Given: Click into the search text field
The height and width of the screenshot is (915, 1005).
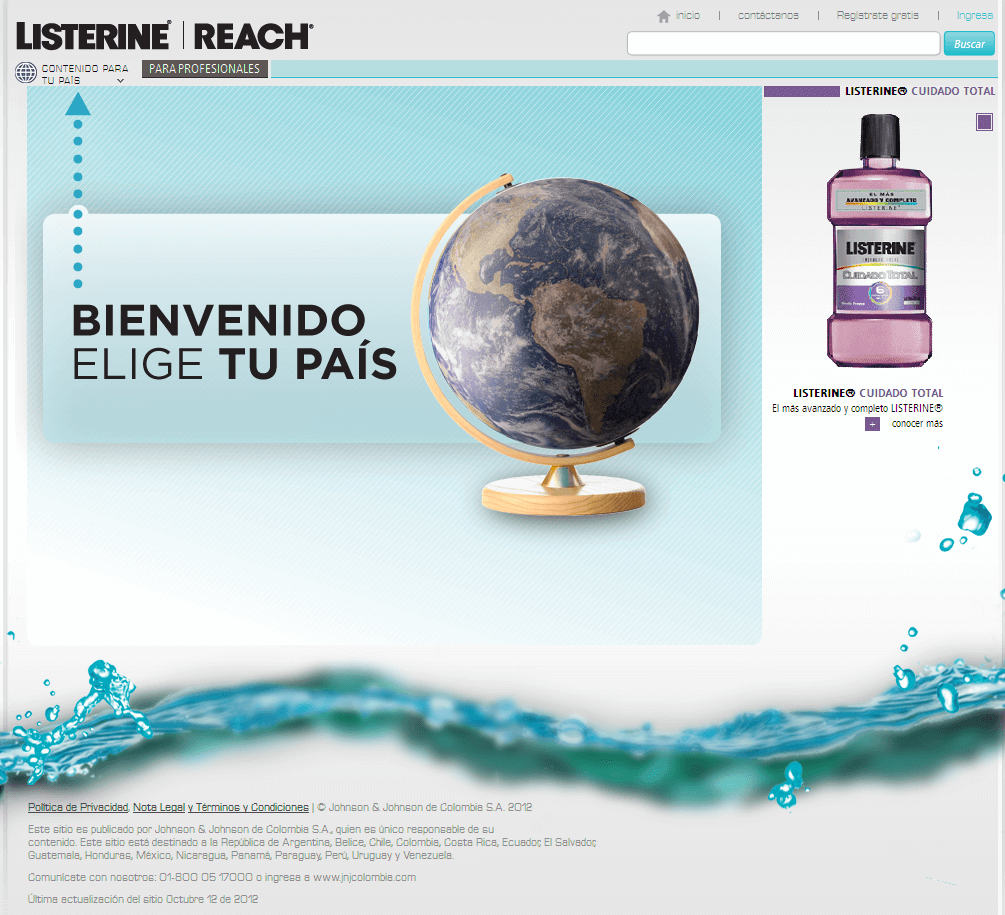Looking at the screenshot, I should [783, 43].
